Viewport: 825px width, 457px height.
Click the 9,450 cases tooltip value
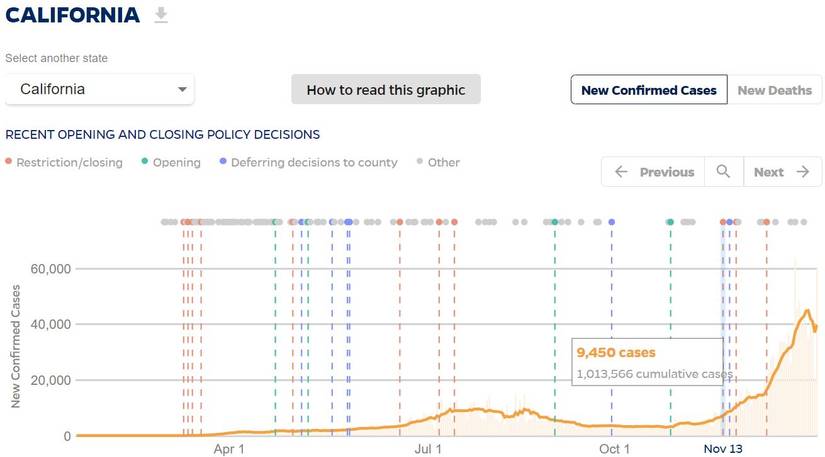coord(616,352)
